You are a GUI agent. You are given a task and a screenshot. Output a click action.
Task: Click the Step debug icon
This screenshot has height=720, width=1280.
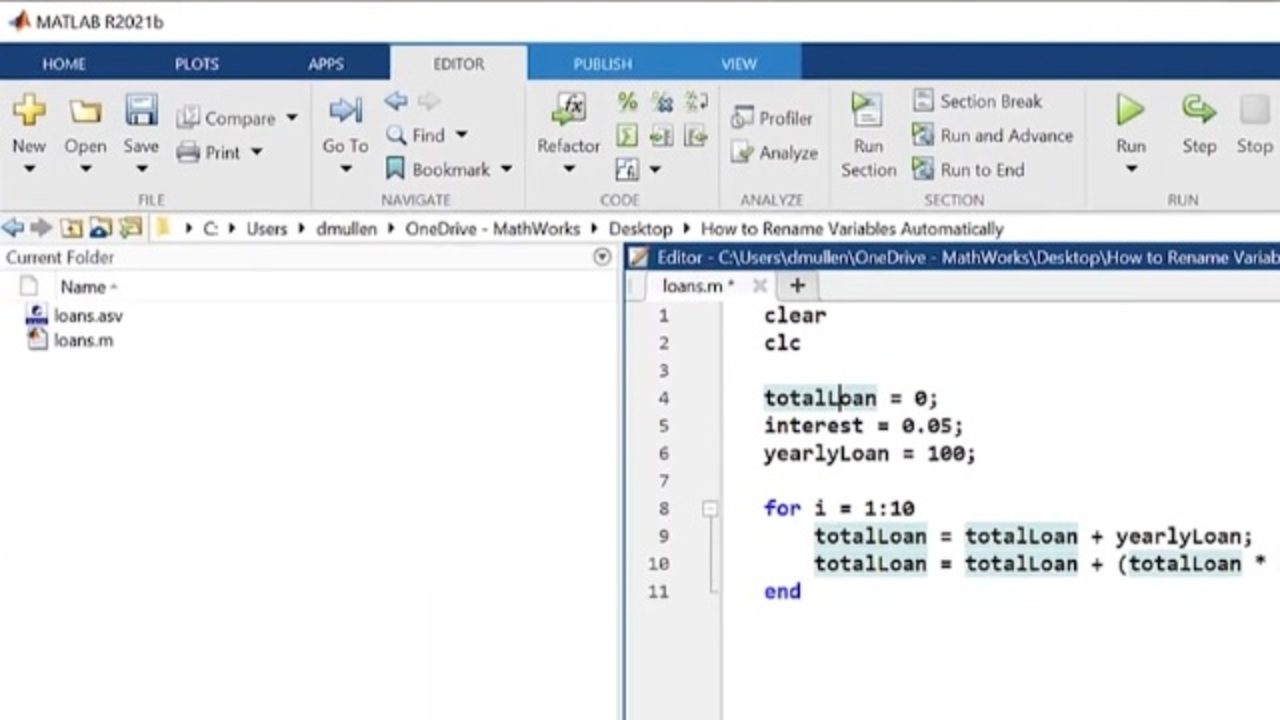coord(1198,110)
